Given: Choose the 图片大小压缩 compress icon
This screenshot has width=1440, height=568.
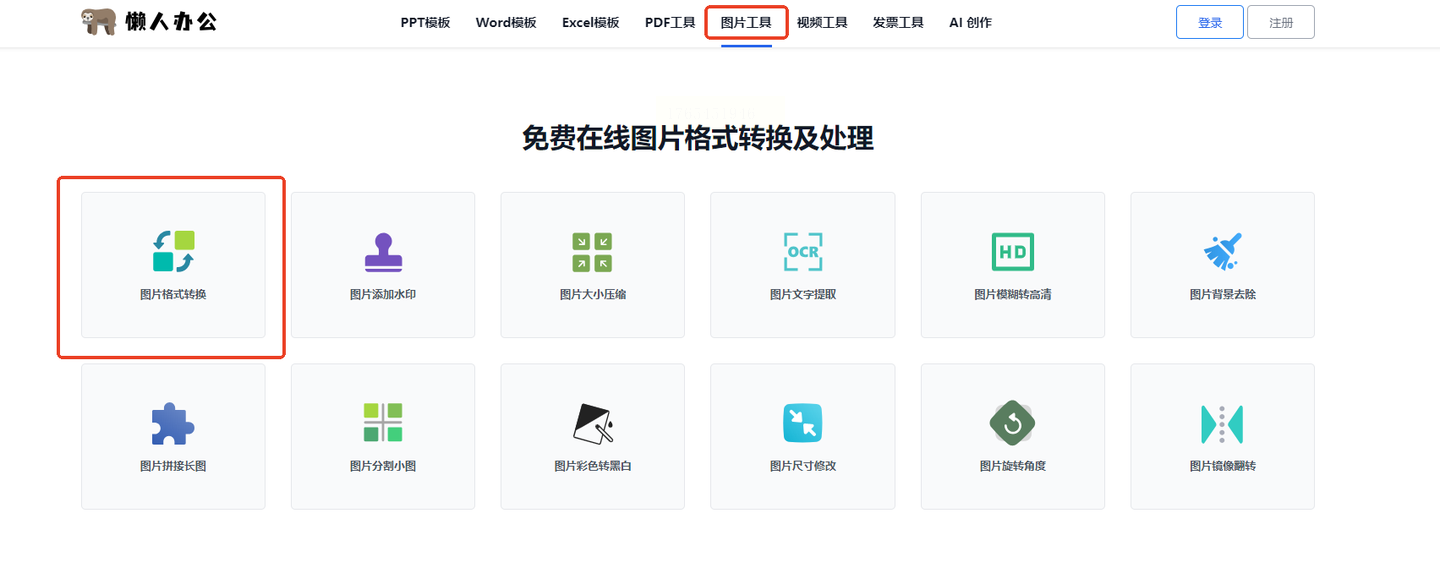Looking at the screenshot, I should point(592,252).
